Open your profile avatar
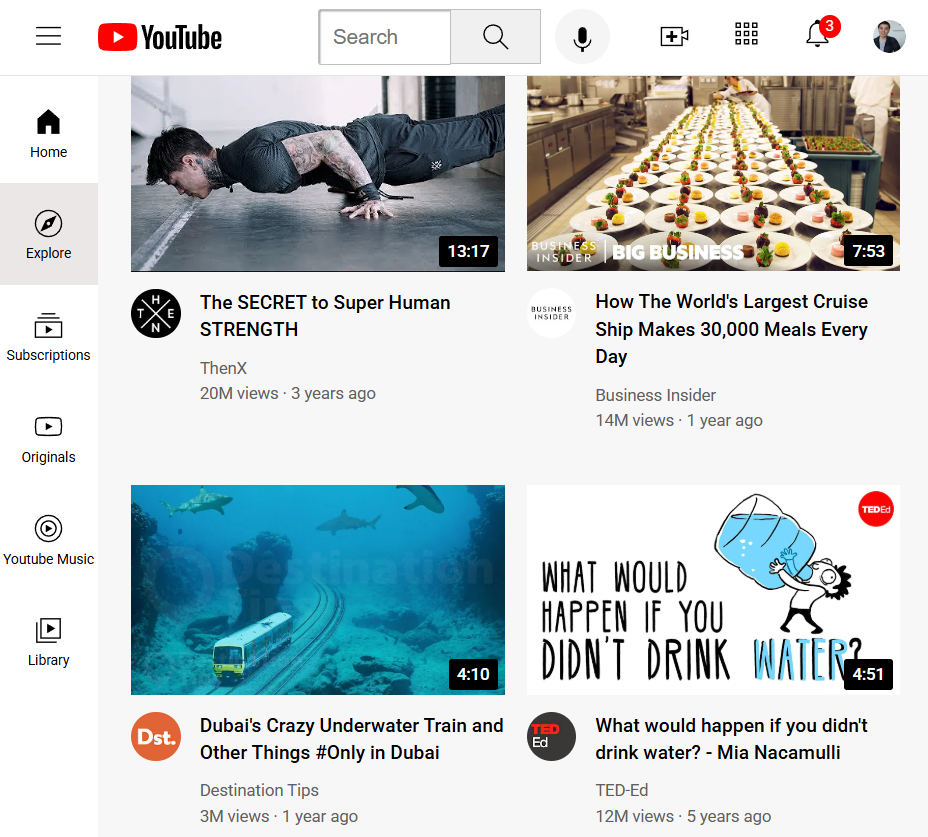The height and width of the screenshot is (837, 928). pyautogui.click(x=888, y=36)
